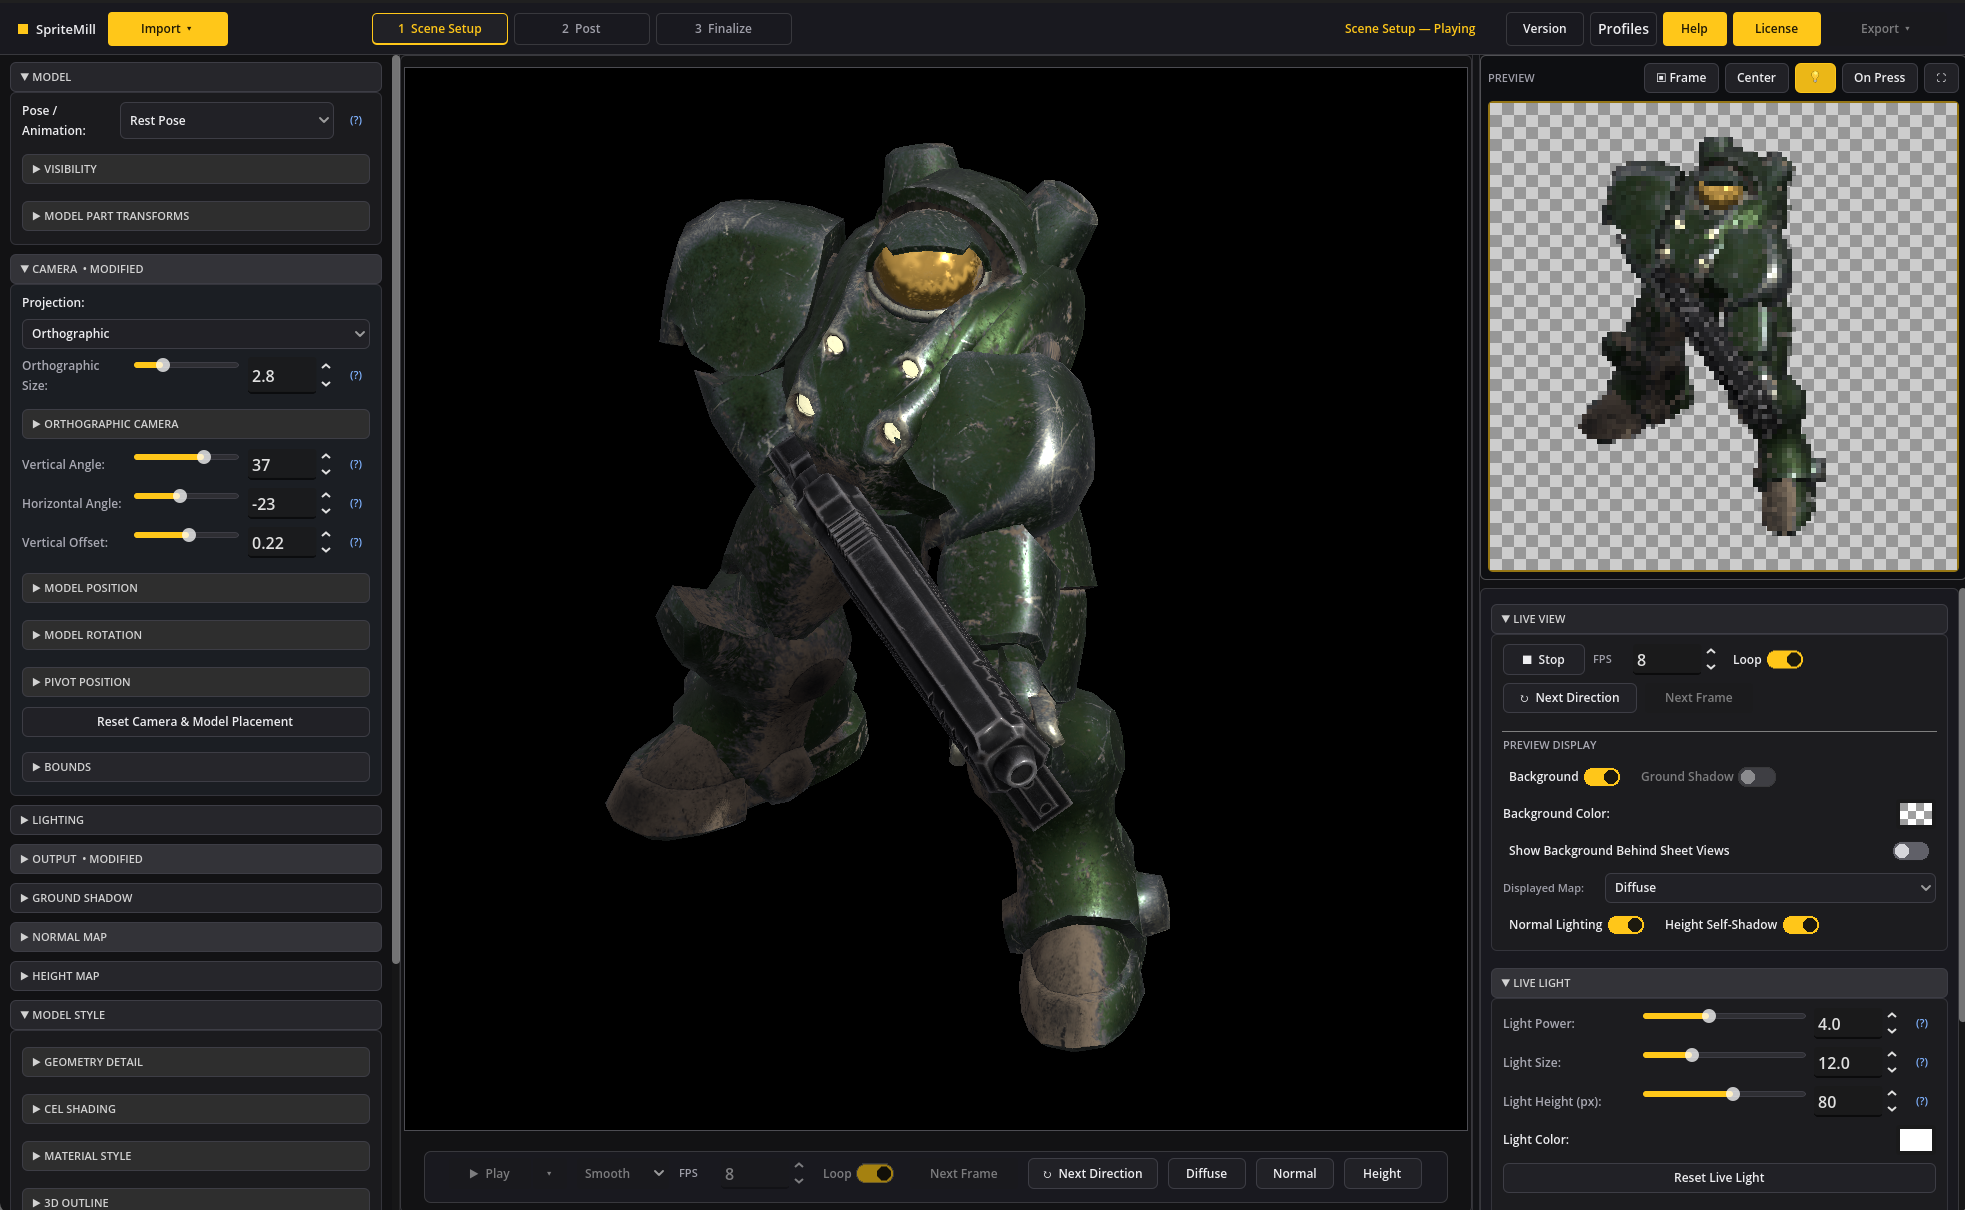Screen dimensions: 1965x1210
Task: Increase Horizontal Angle with up stepper
Action: tap(326, 495)
